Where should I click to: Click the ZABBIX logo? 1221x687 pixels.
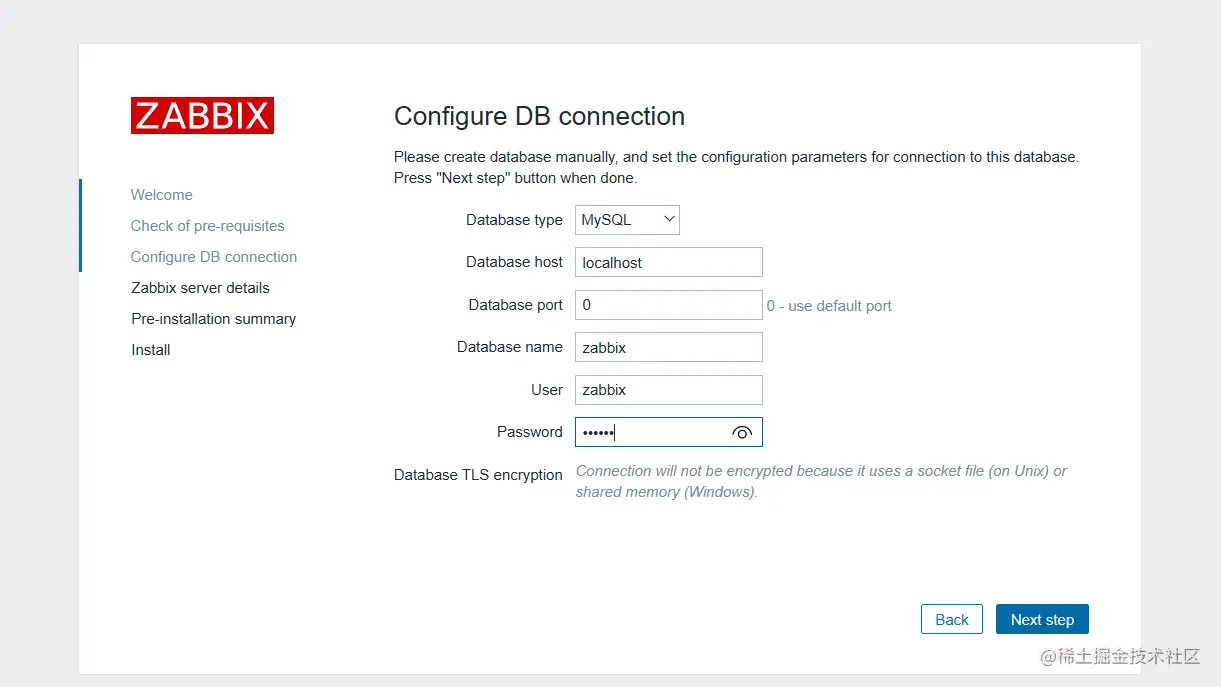tap(202, 116)
